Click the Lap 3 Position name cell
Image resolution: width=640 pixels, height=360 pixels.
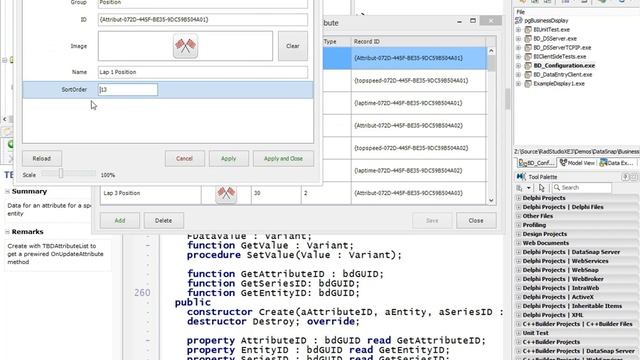[x=151, y=193]
